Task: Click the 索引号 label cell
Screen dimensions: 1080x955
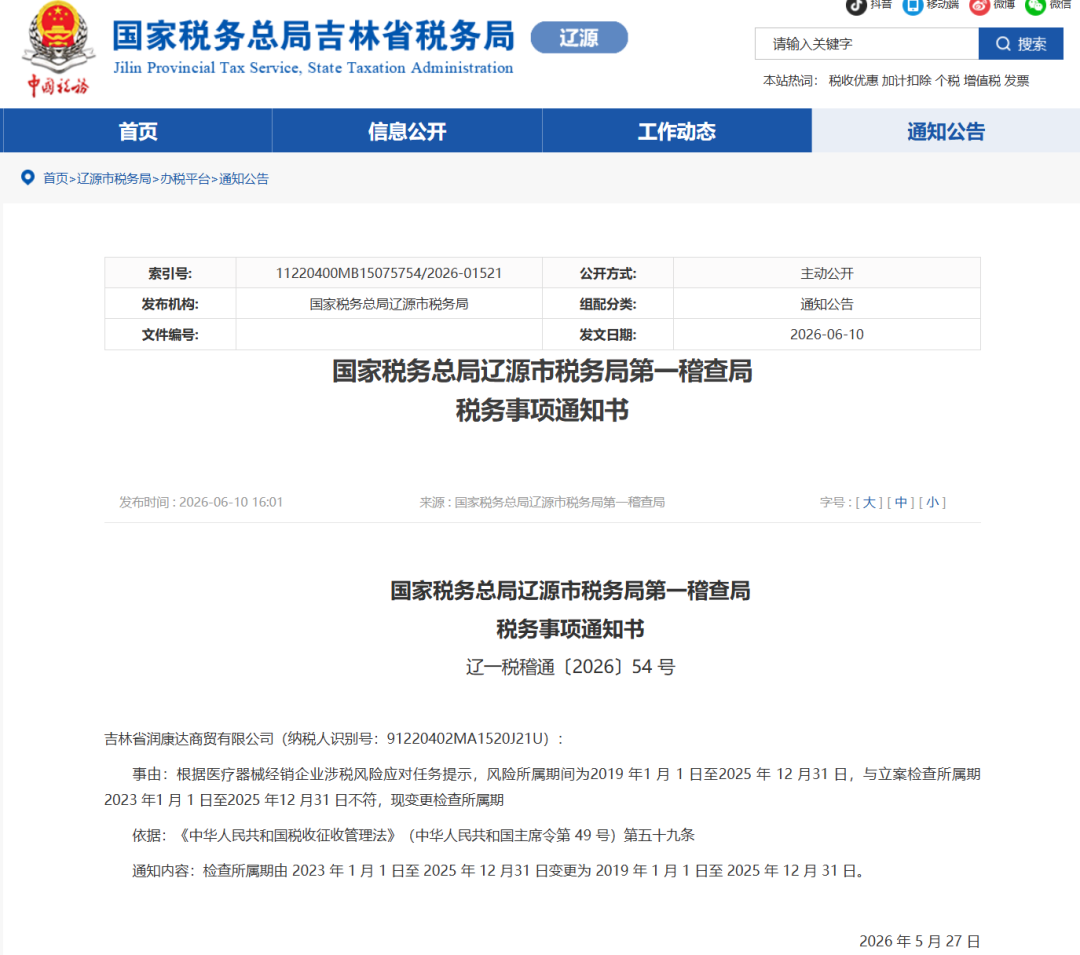Action: pyautogui.click(x=170, y=273)
